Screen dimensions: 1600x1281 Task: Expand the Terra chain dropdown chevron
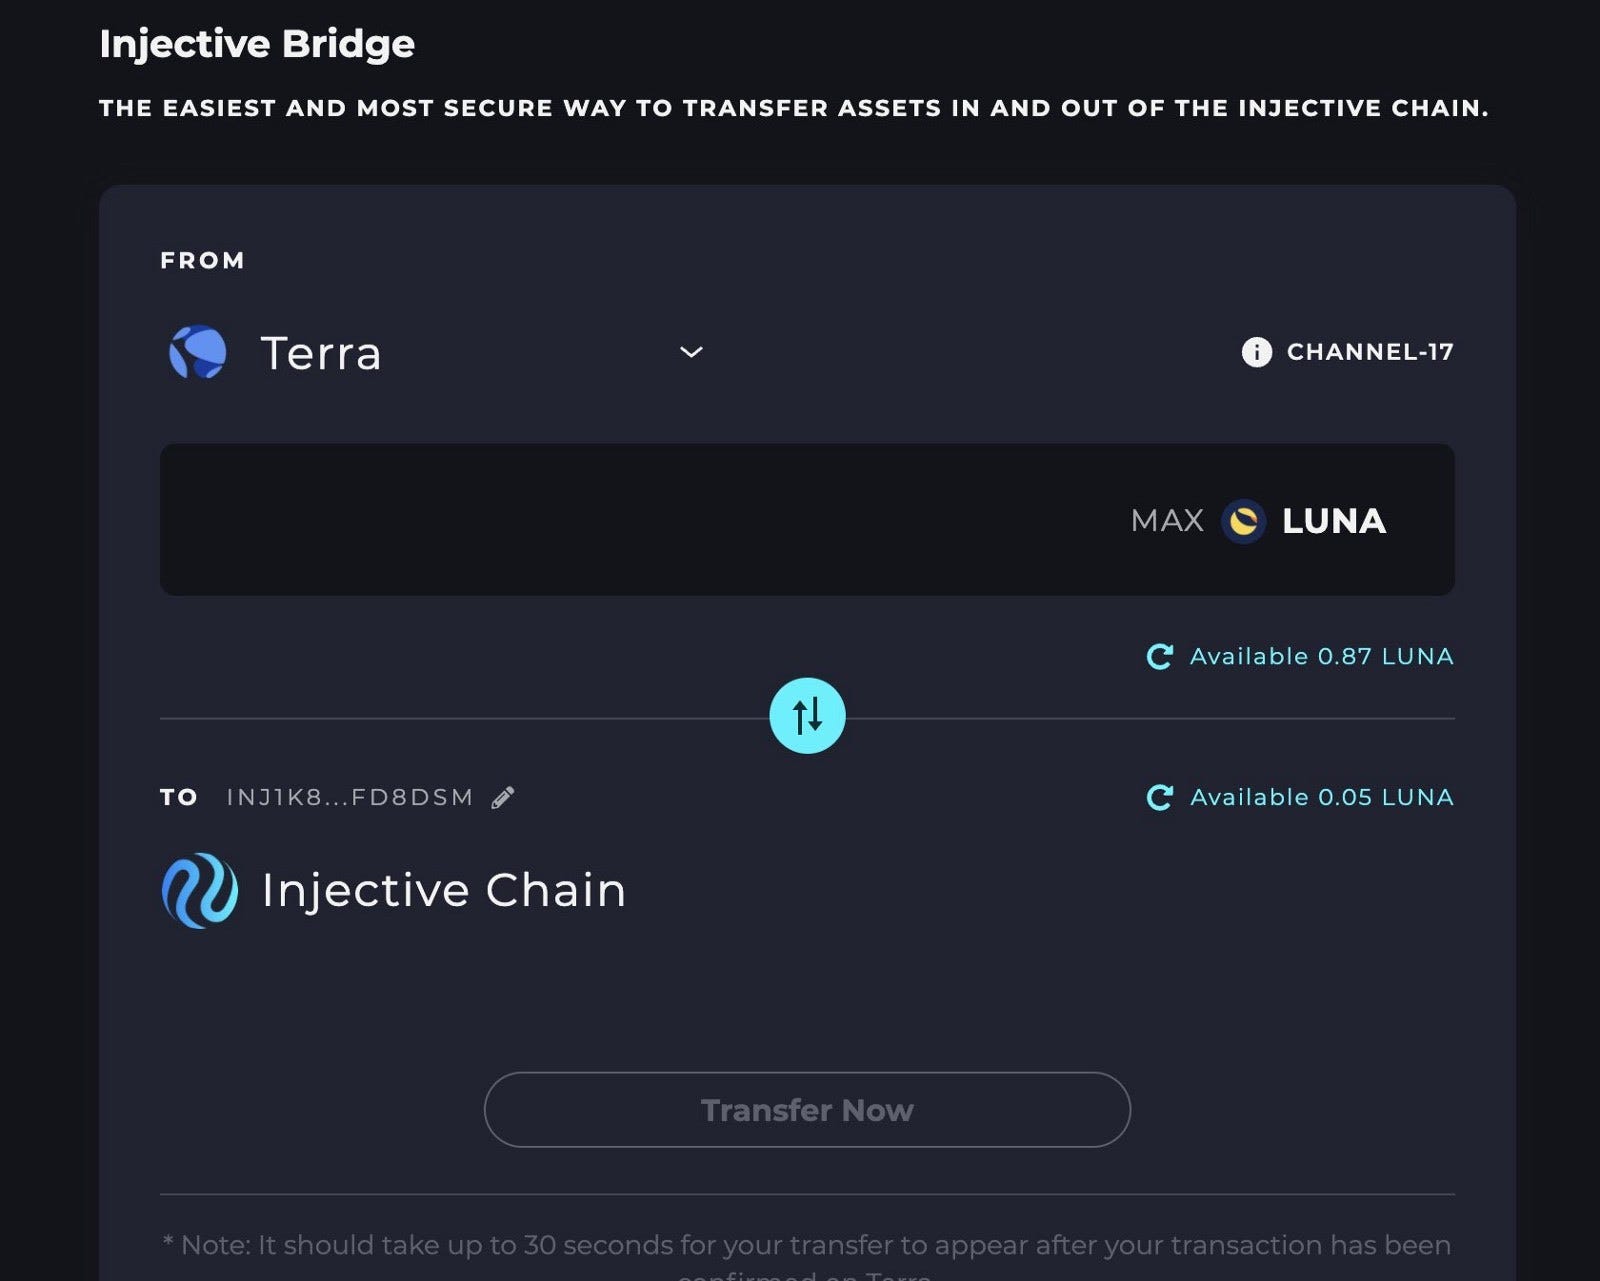(691, 352)
